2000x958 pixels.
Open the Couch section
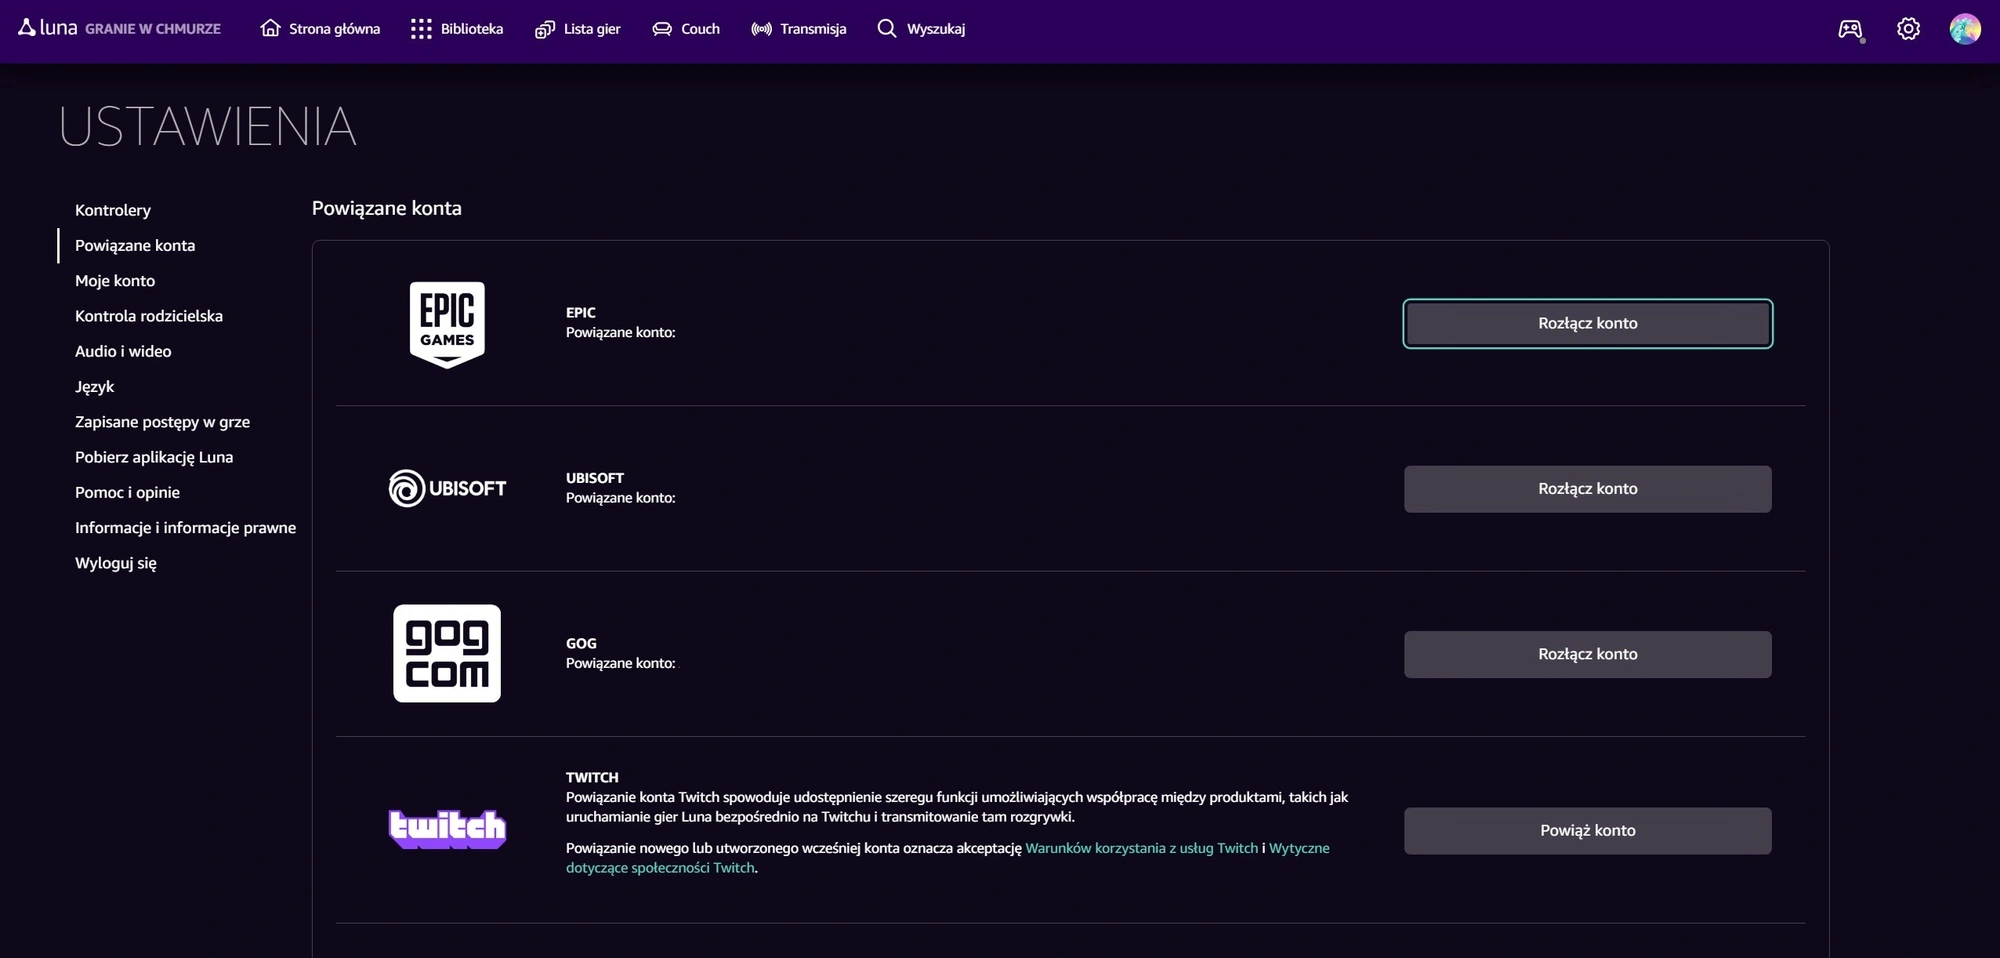coord(686,29)
